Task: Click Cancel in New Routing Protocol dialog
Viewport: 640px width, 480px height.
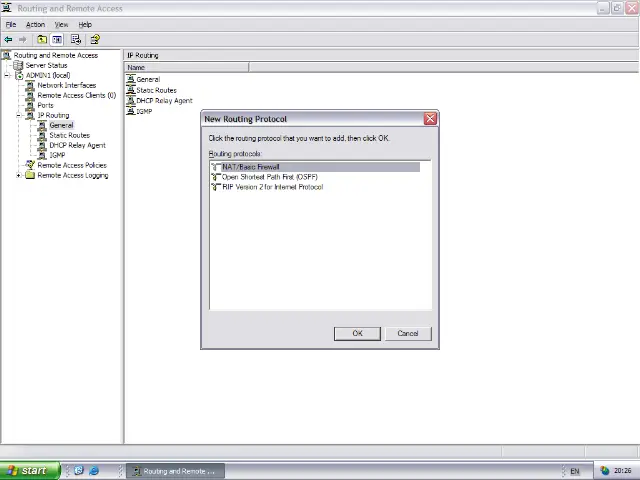Action: (408, 333)
